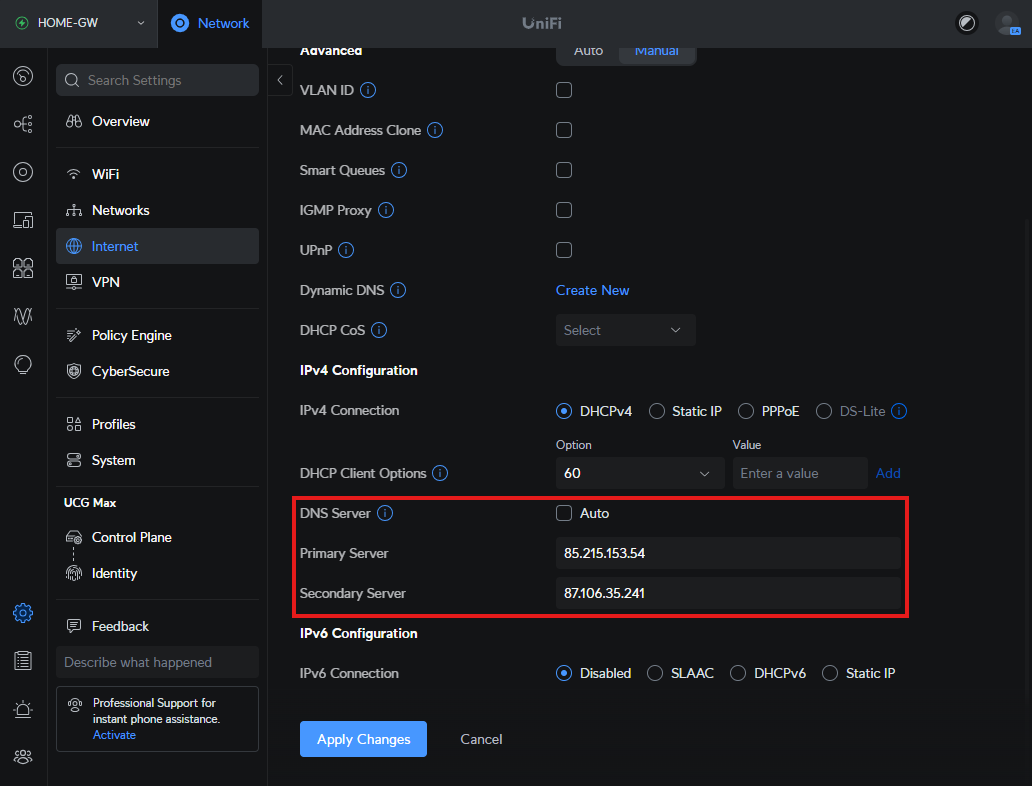Click the MAC Address Clone info icon
Image resolution: width=1032 pixels, height=786 pixels.
pyautogui.click(x=435, y=130)
